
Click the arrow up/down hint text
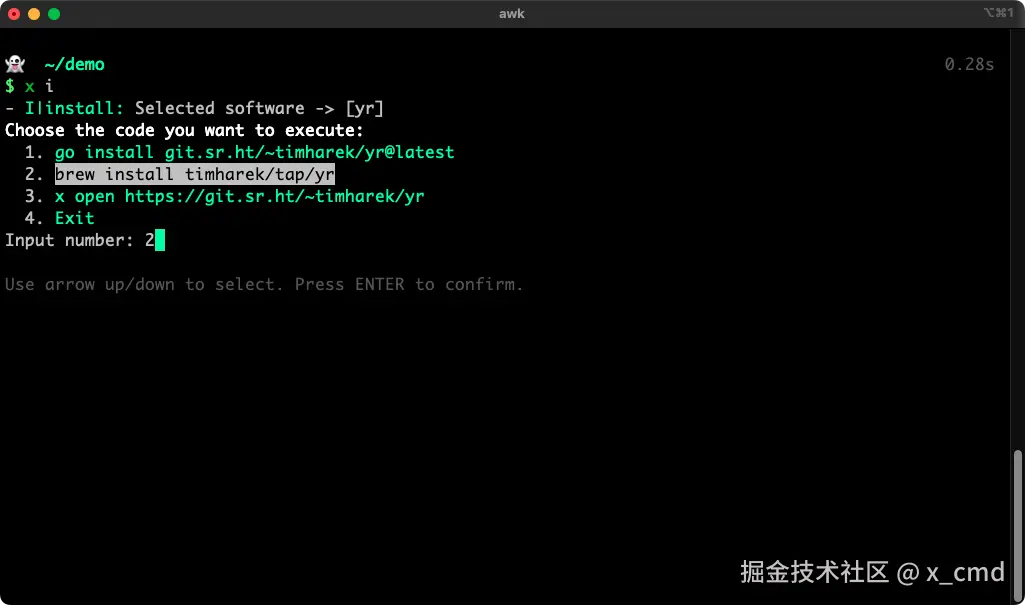[x=264, y=284]
